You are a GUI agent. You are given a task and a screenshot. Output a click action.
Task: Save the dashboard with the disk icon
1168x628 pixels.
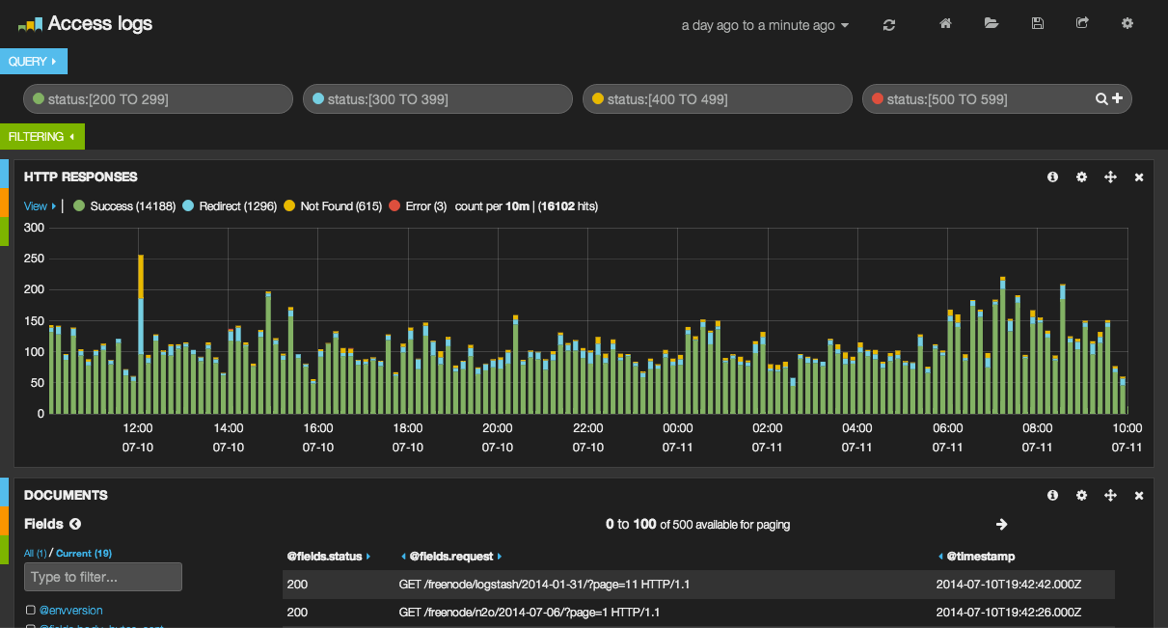[1037, 24]
